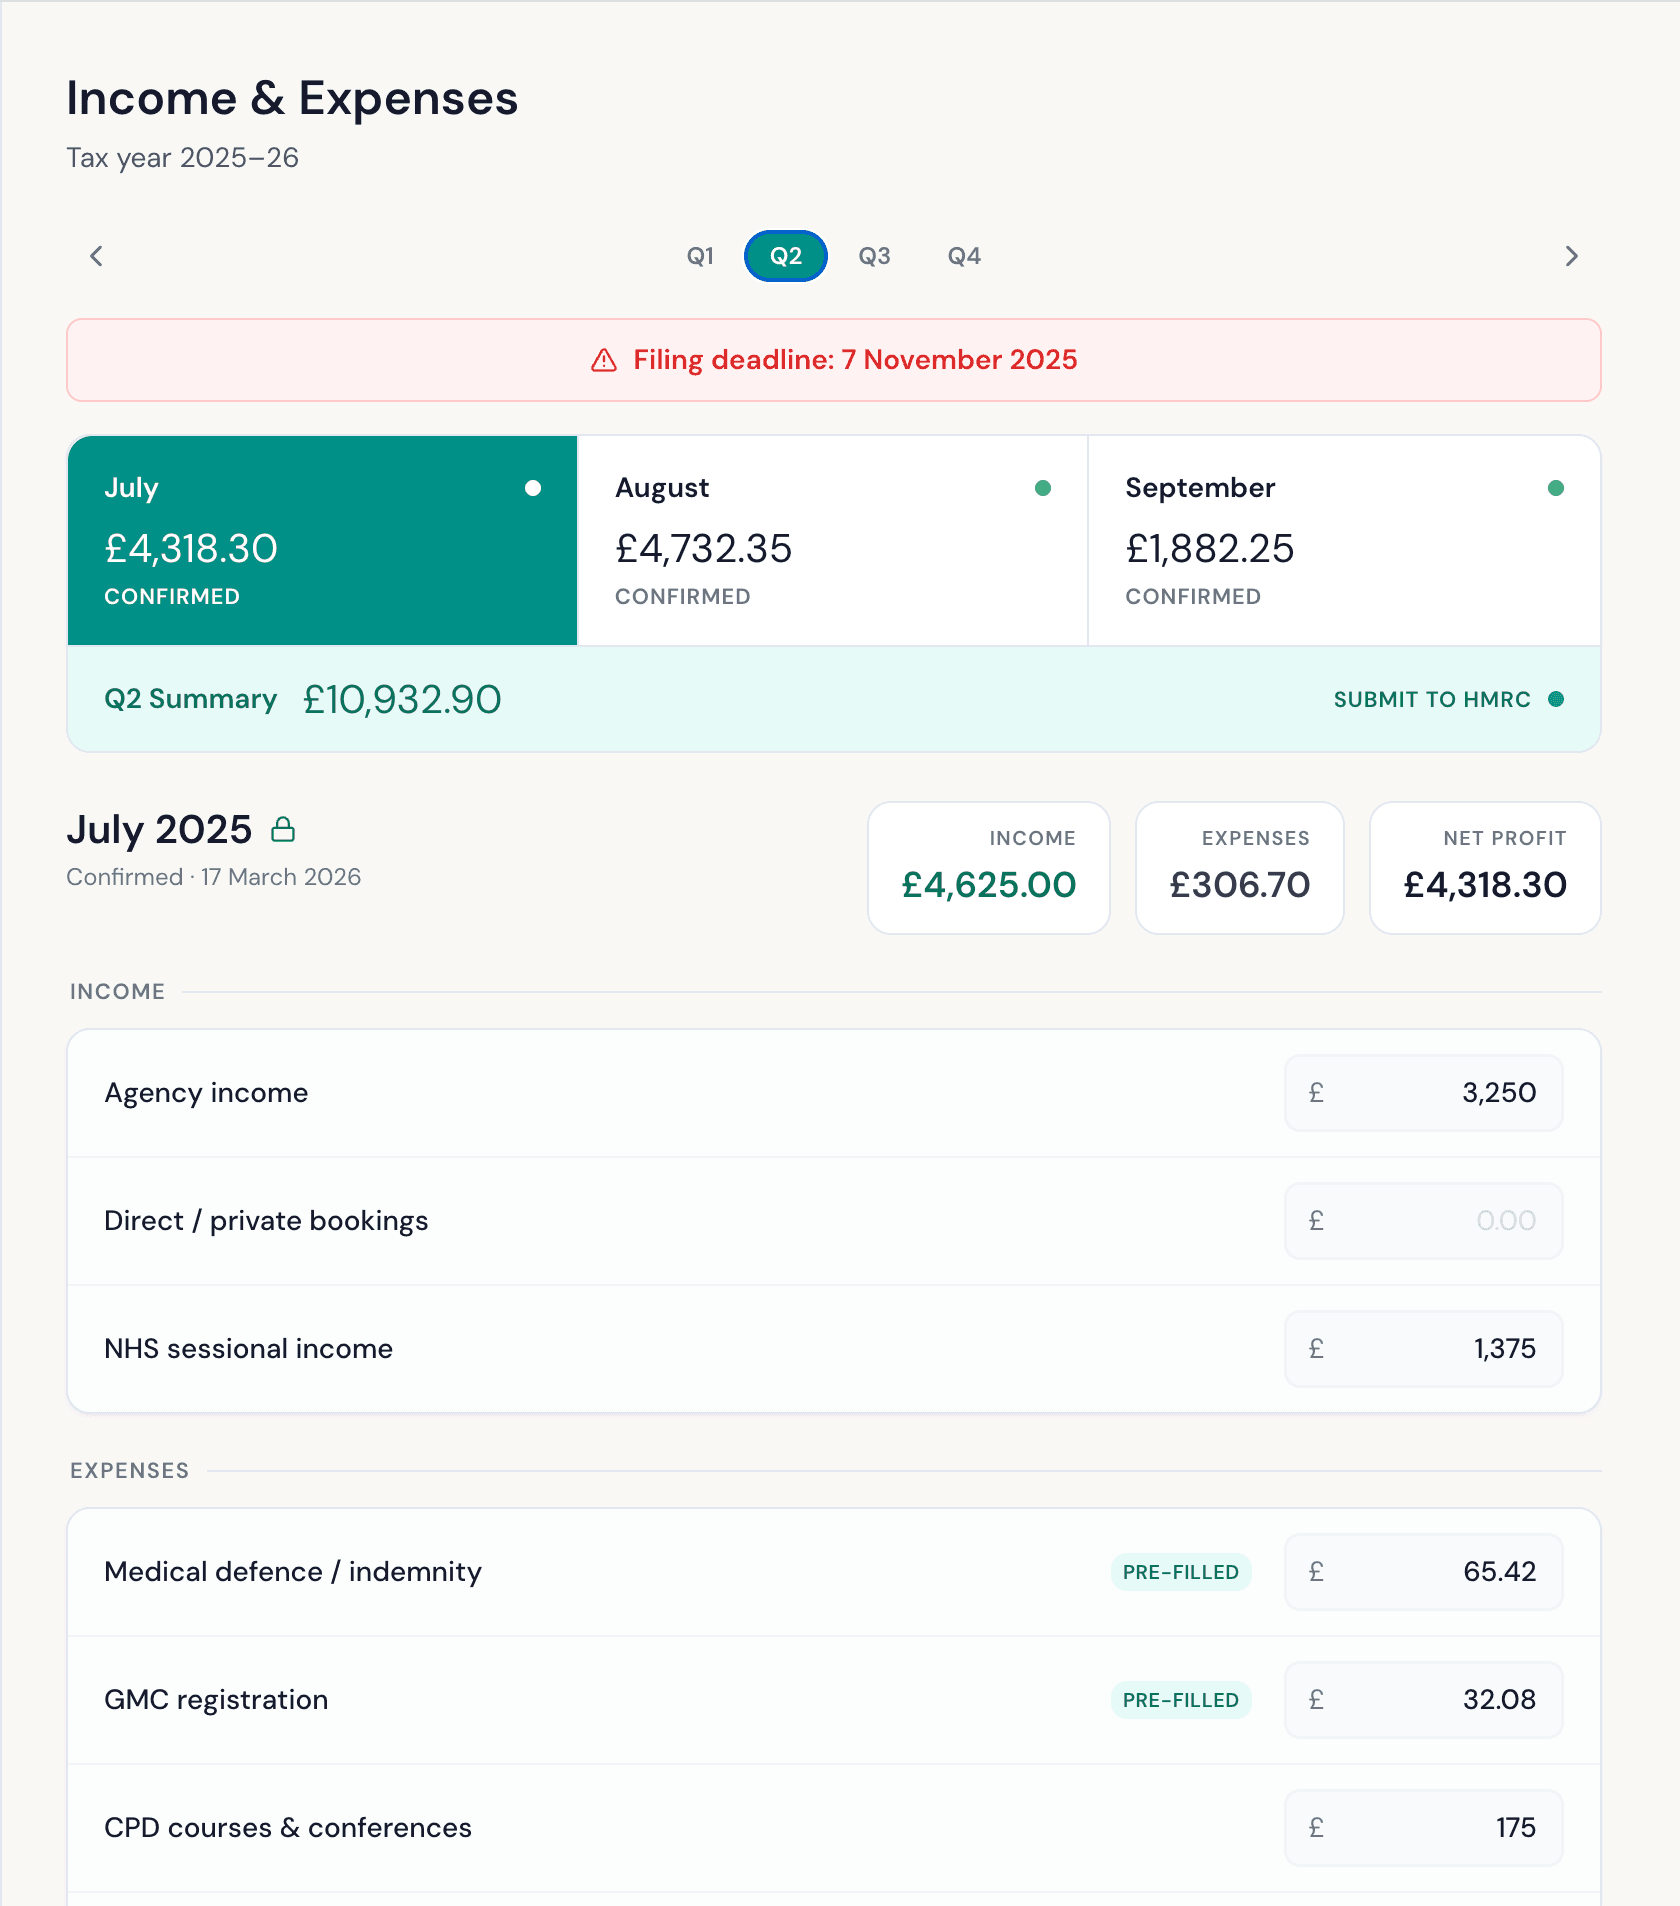Click the status dot on the July card

point(533,488)
